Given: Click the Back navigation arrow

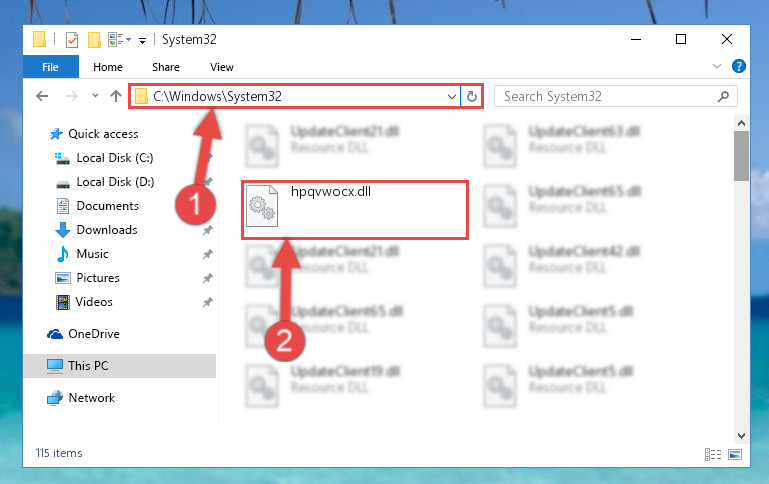Looking at the screenshot, I should click(x=42, y=96).
